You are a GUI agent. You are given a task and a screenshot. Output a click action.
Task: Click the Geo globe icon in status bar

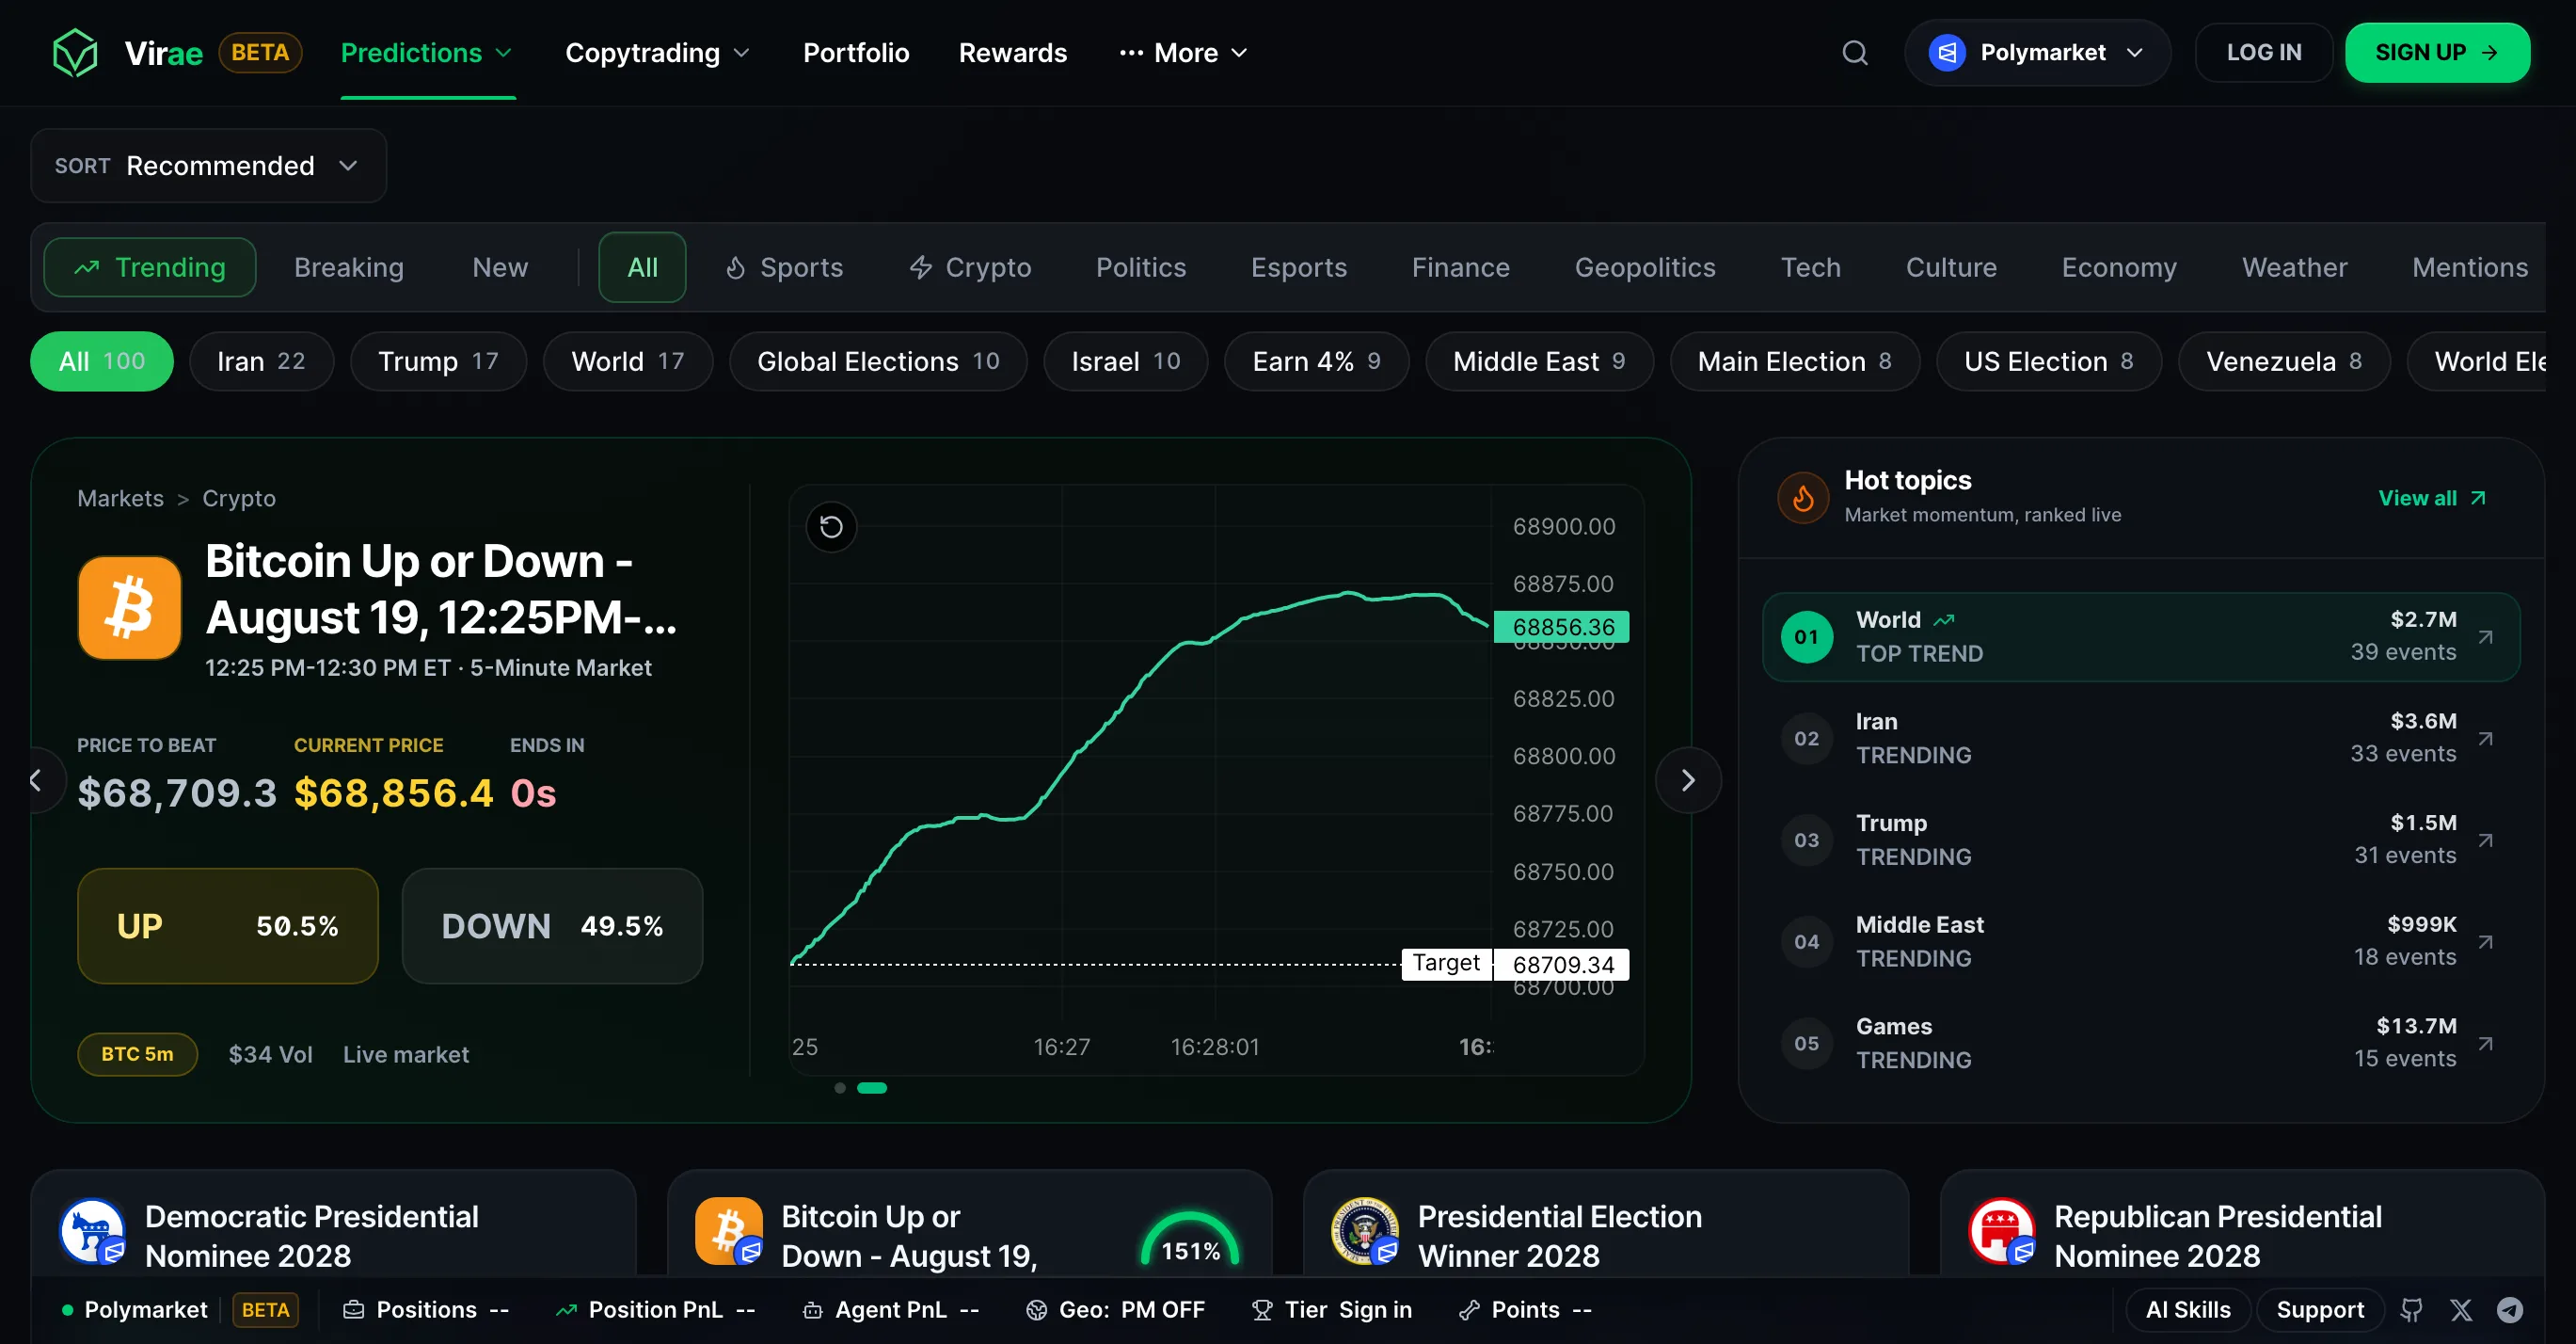tap(1036, 1310)
